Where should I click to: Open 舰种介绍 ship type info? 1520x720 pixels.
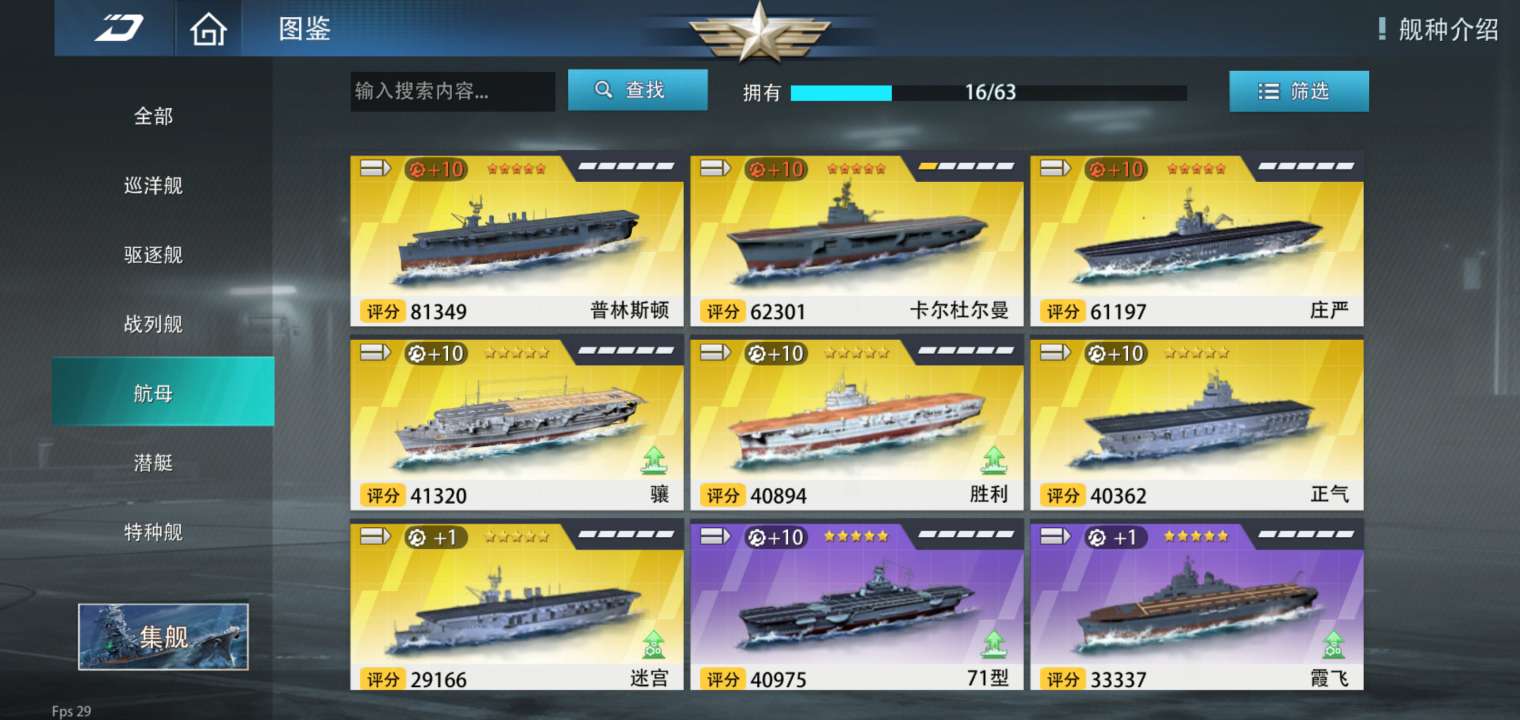(1438, 29)
